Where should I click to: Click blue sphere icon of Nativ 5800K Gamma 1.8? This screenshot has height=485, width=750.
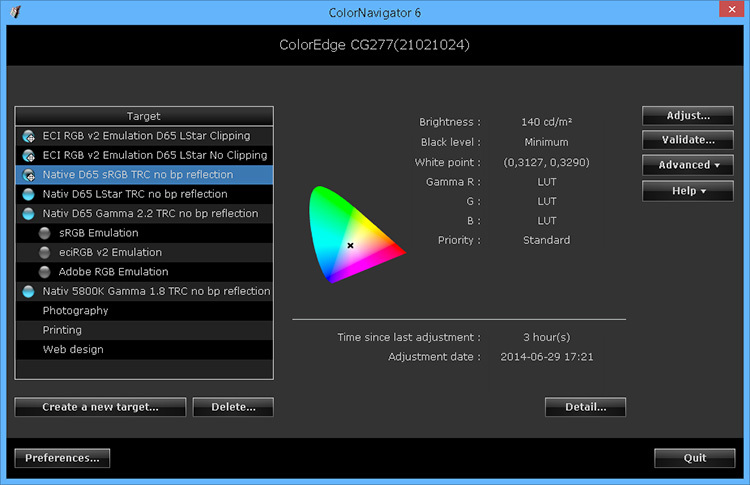coord(29,291)
